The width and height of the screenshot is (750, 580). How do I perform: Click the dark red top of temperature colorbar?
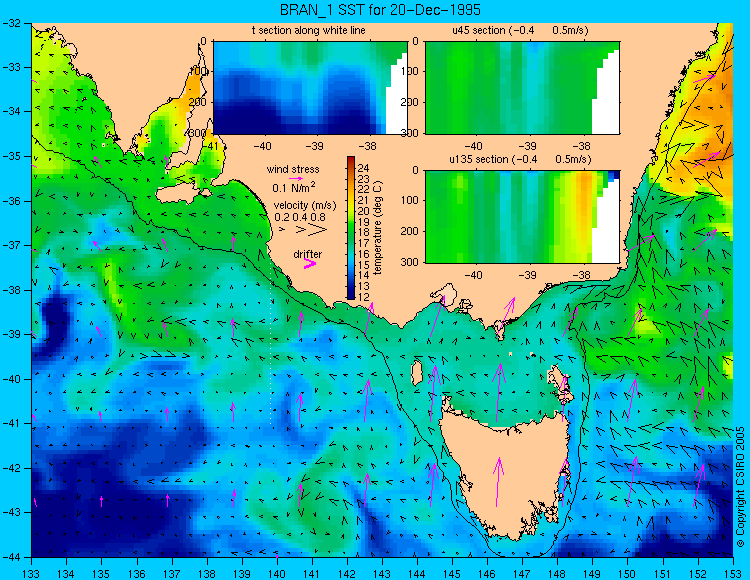tap(351, 160)
